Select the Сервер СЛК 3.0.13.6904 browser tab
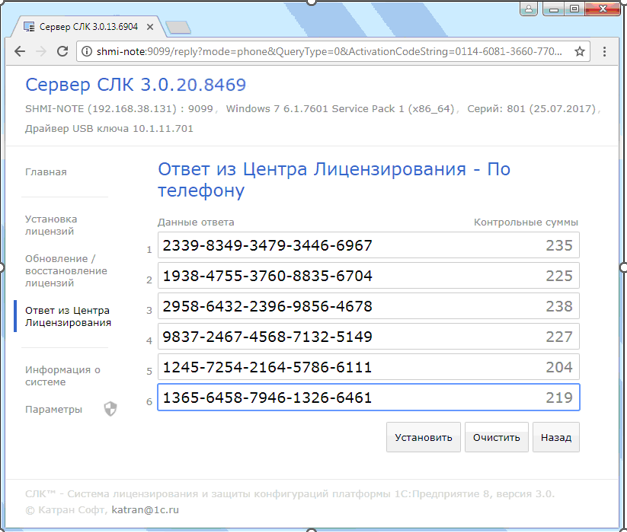 pos(88,27)
